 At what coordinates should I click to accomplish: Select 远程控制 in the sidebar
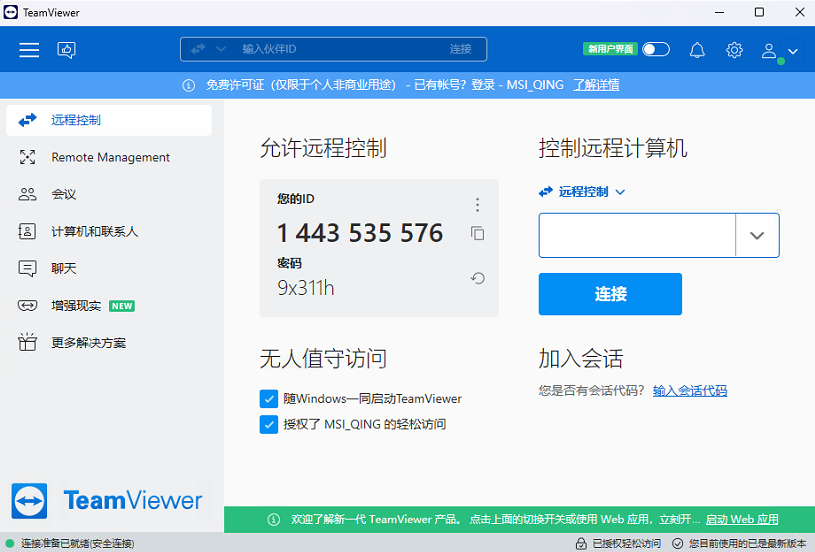click(109, 120)
